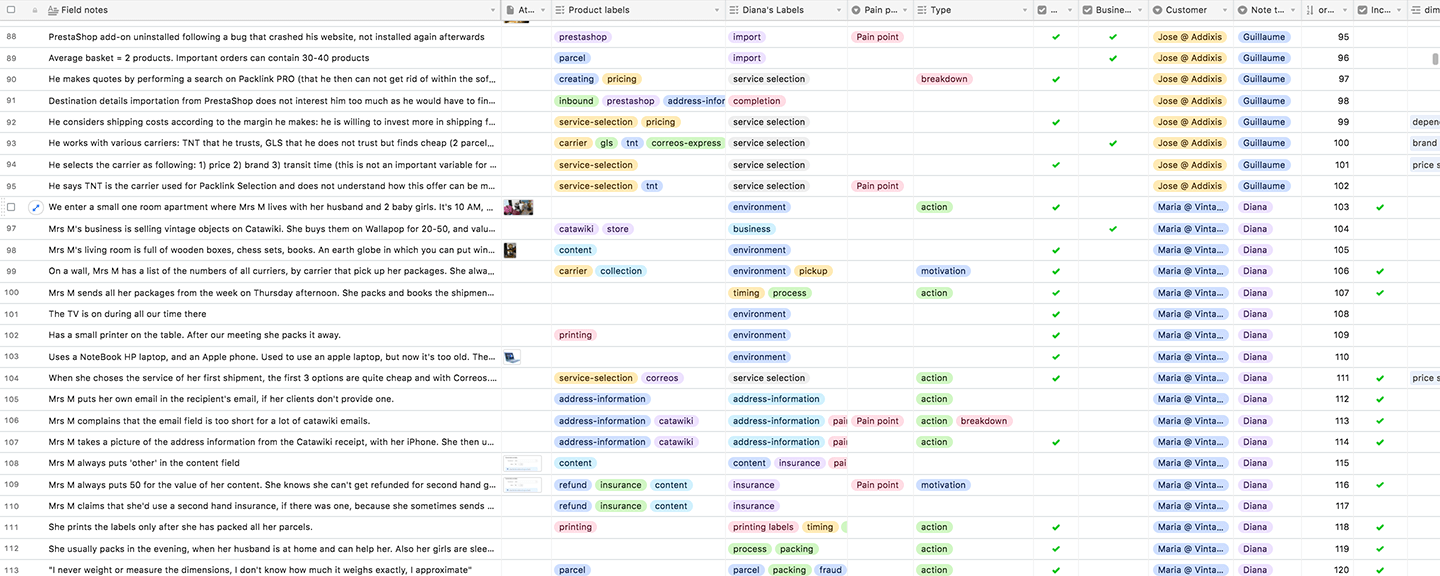This screenshot has width=1440, height=576.
Task: Open the Busine... column dropdown arrow
Action: pos(1141,10)
